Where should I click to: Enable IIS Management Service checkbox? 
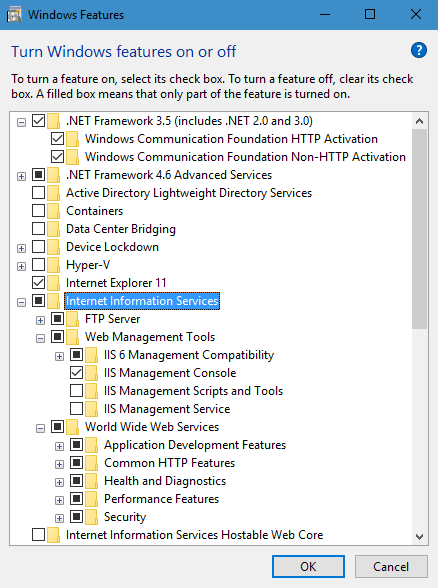[x=76, y=409]
